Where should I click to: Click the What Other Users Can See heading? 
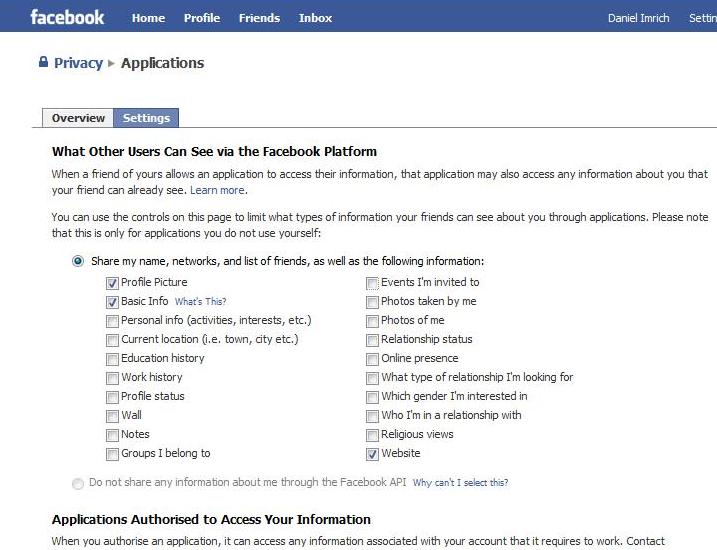point(214,151)
